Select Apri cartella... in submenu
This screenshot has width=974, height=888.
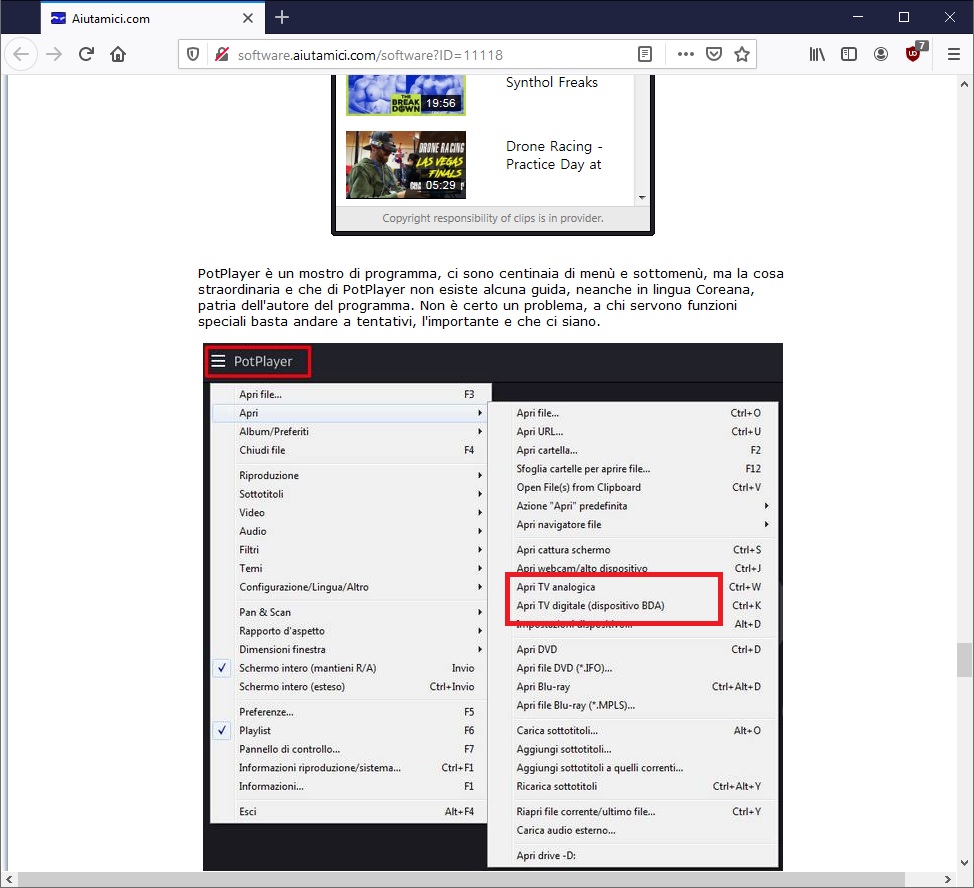(634, 450)
